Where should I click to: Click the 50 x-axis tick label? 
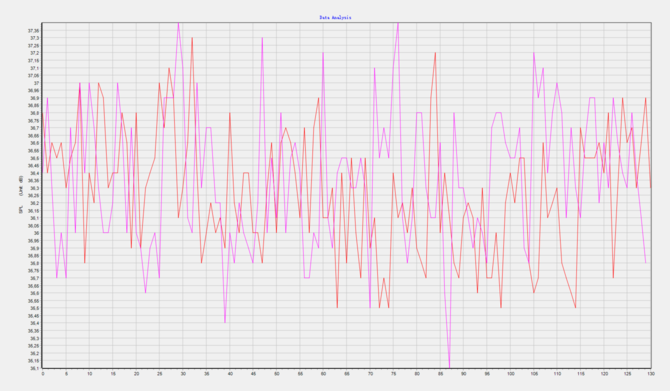click(276, 373)
